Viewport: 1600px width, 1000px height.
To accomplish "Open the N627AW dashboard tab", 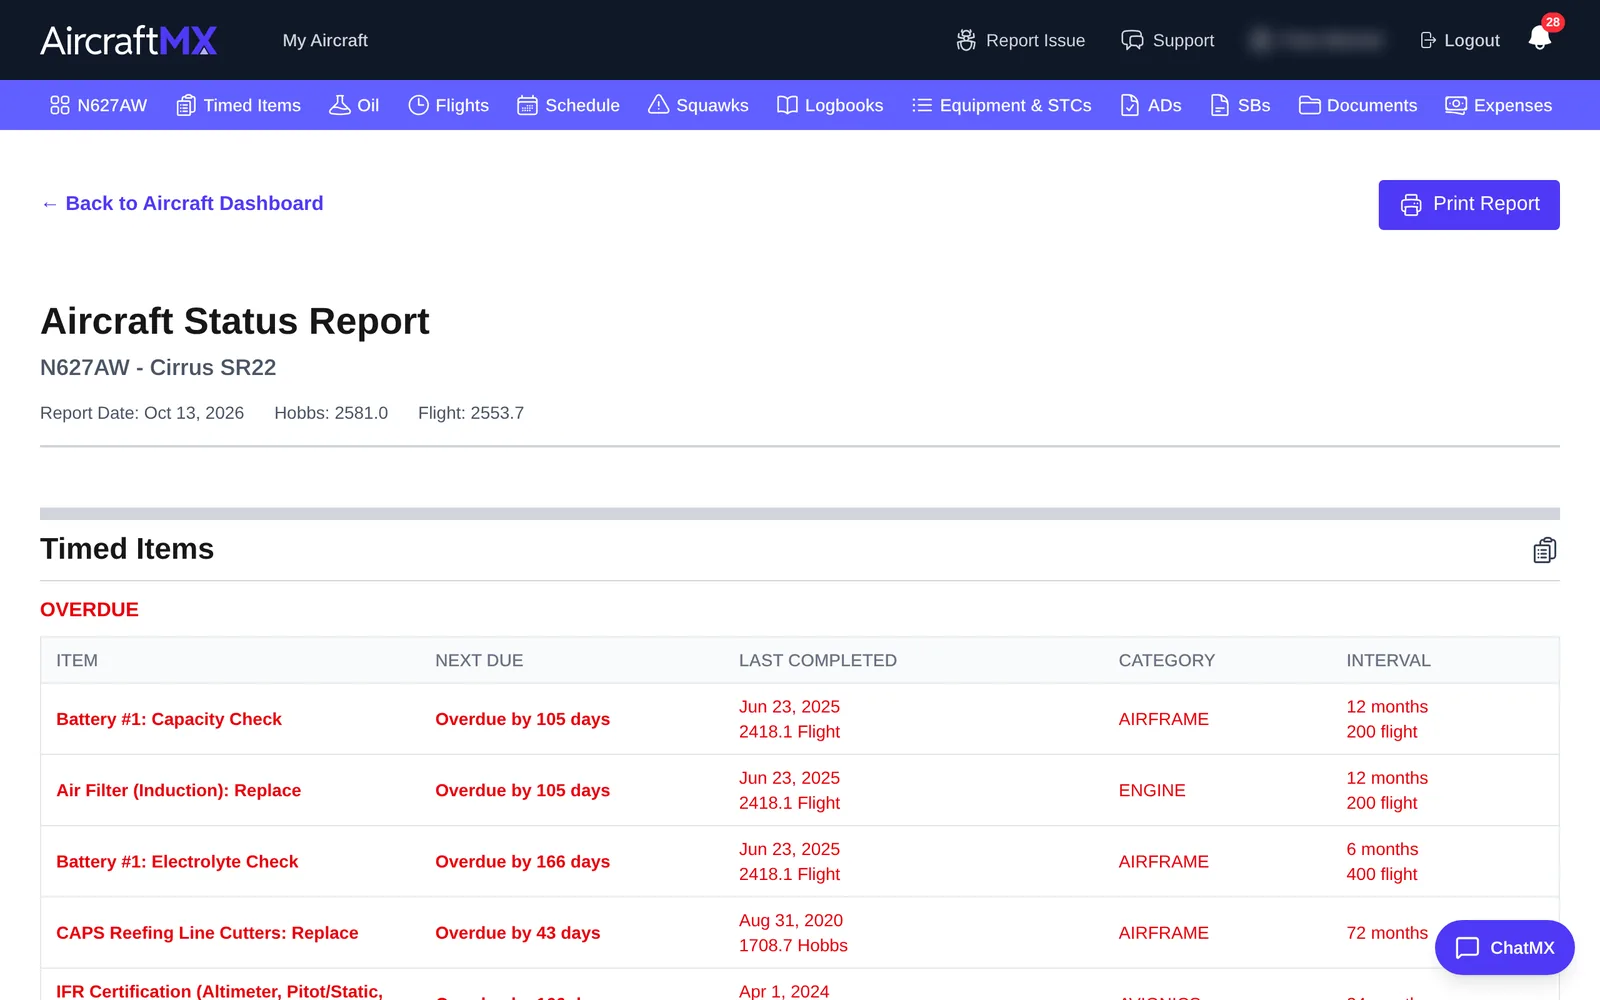I will click(98, 105).
